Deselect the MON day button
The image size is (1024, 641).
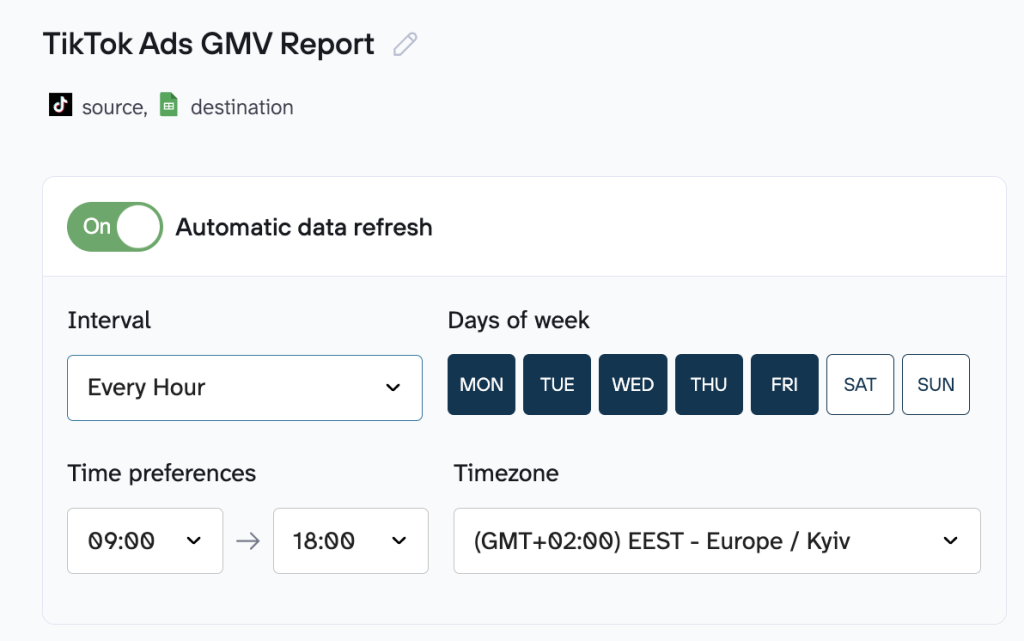coord(481,384)
